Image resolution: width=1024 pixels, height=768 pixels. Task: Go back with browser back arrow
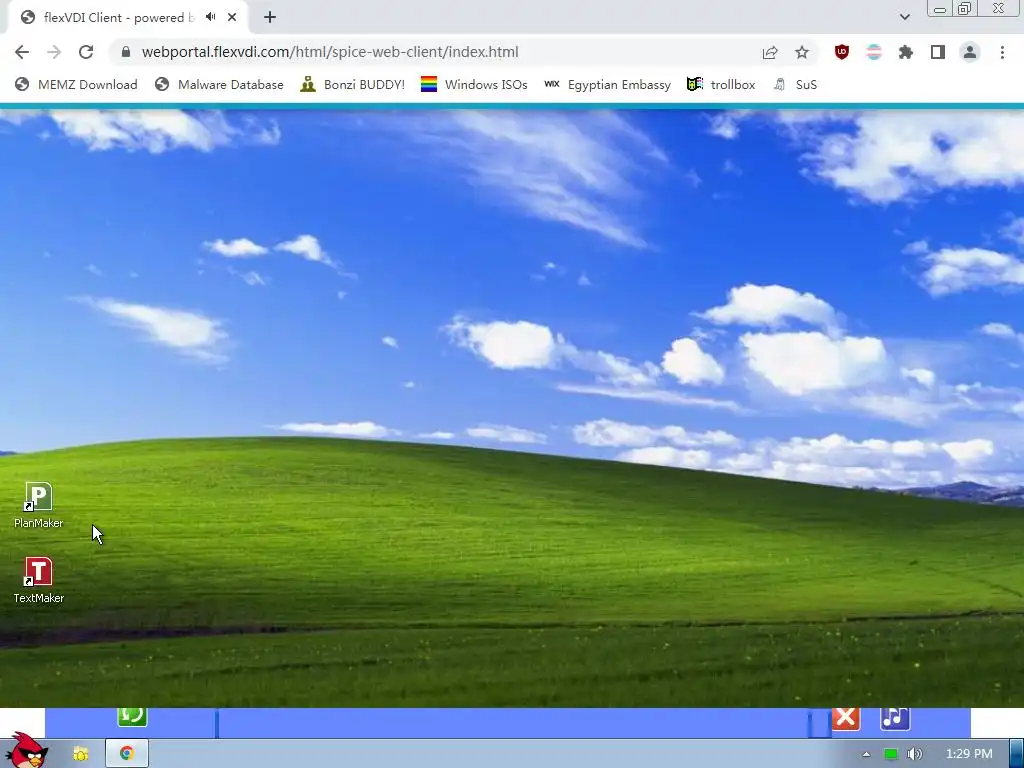coord(22,52)
